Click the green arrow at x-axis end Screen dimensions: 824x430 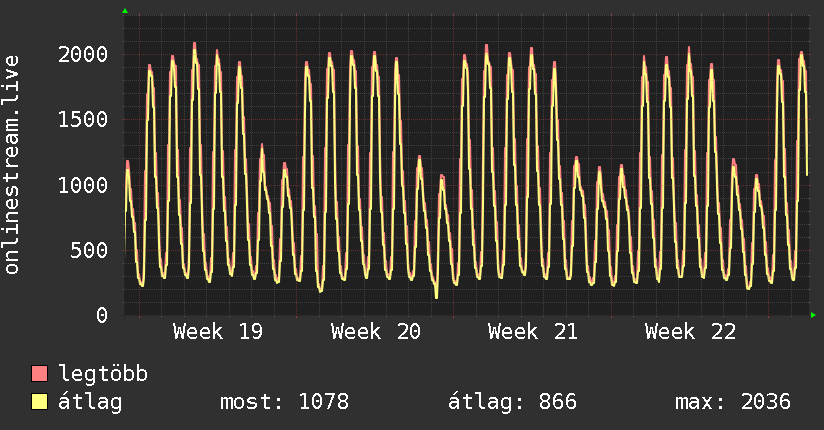[x=813, y=315]
